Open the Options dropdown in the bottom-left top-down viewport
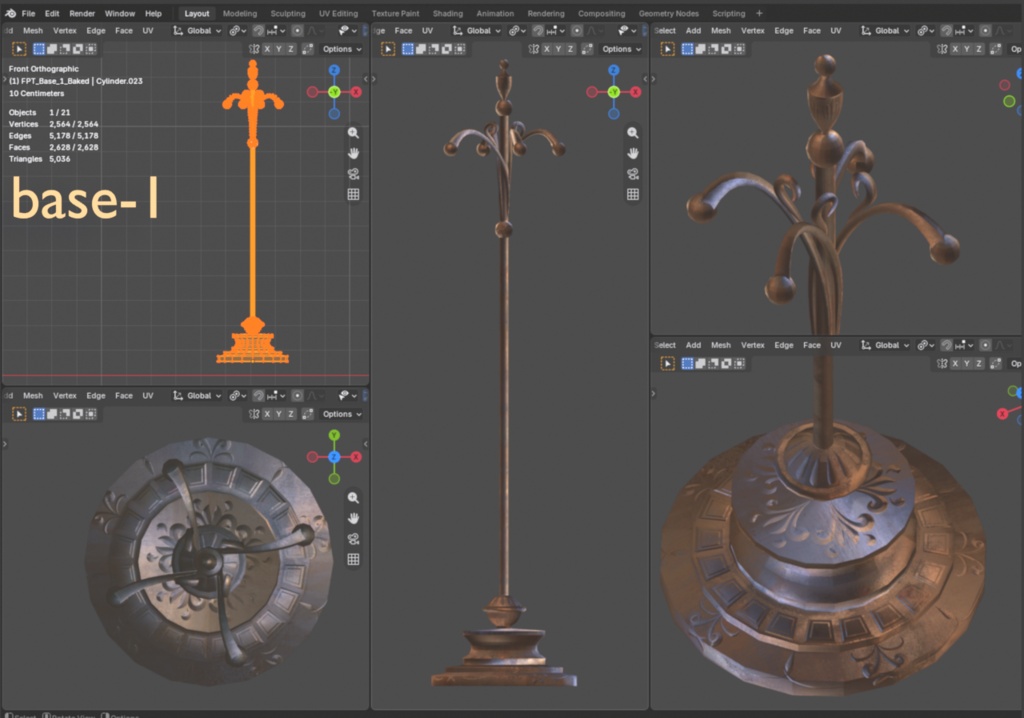This screenshot has width=1024, height=718. coord(342,414)
